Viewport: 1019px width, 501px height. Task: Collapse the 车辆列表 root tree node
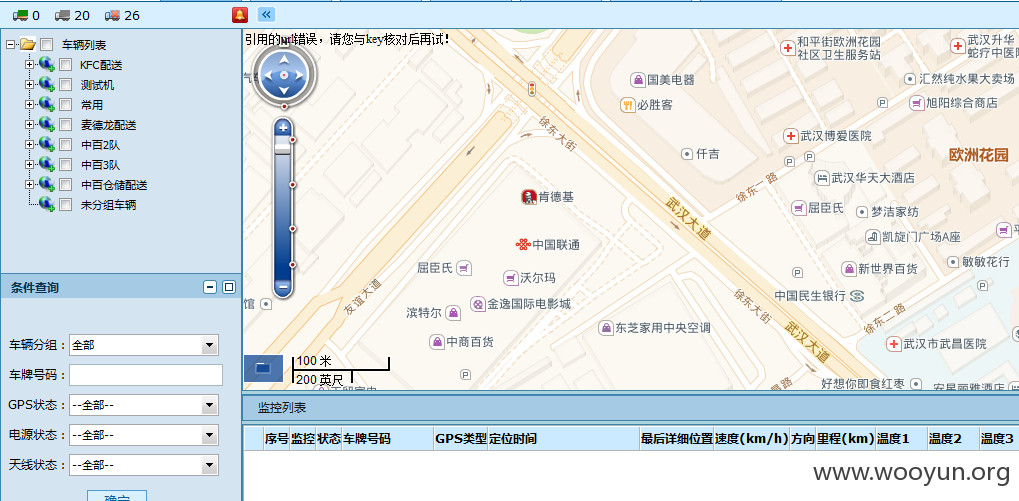point(10,45)
